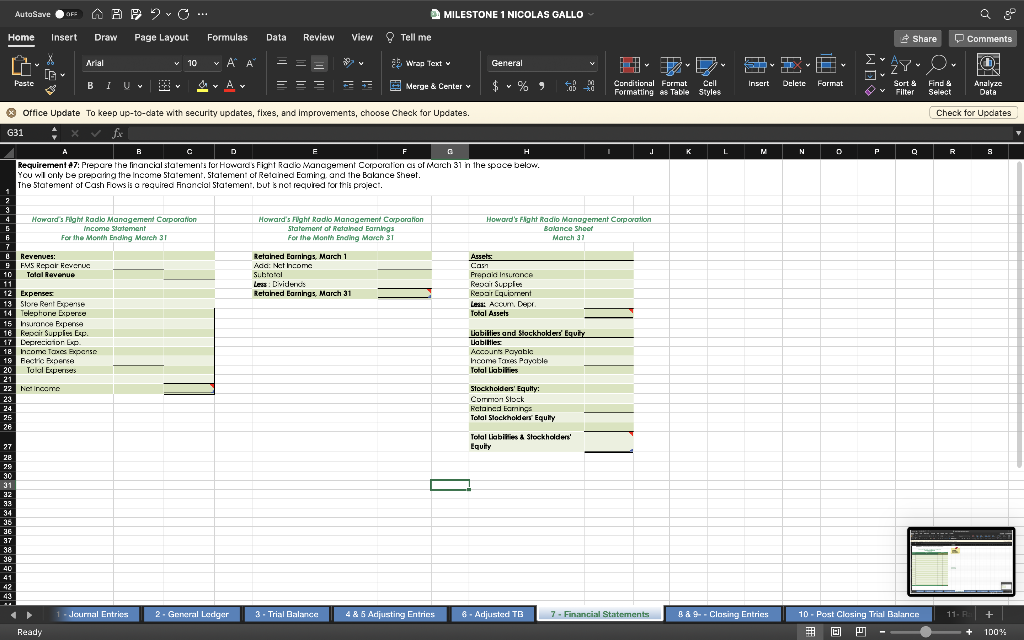Click the Paste clipboard icon
Image resolution: width=1024 pixels, height=640 pixels.
click(21, 67)
